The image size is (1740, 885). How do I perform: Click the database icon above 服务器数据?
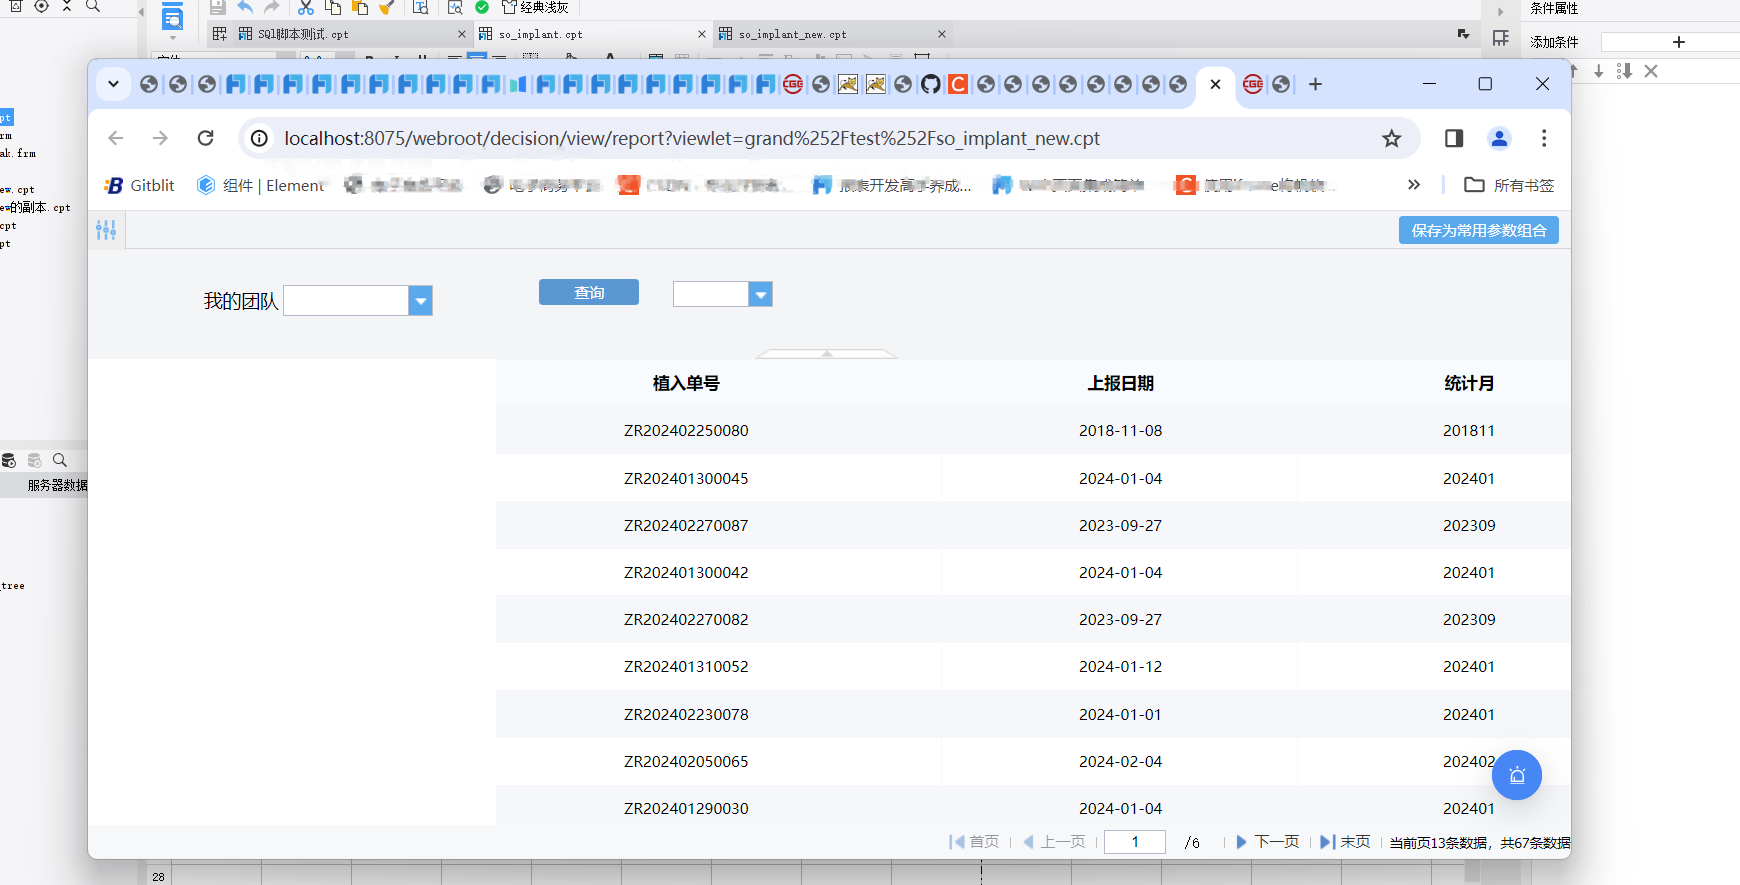pyautogui.click(x=9, y=460)
